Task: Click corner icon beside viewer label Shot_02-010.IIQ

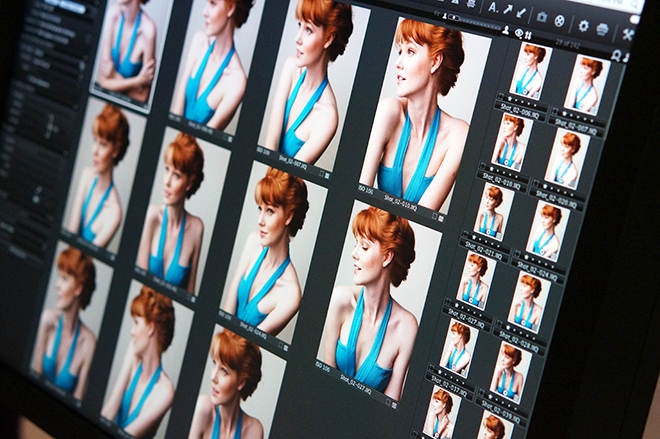Action: pyautogui.click(x=441, y=218)
